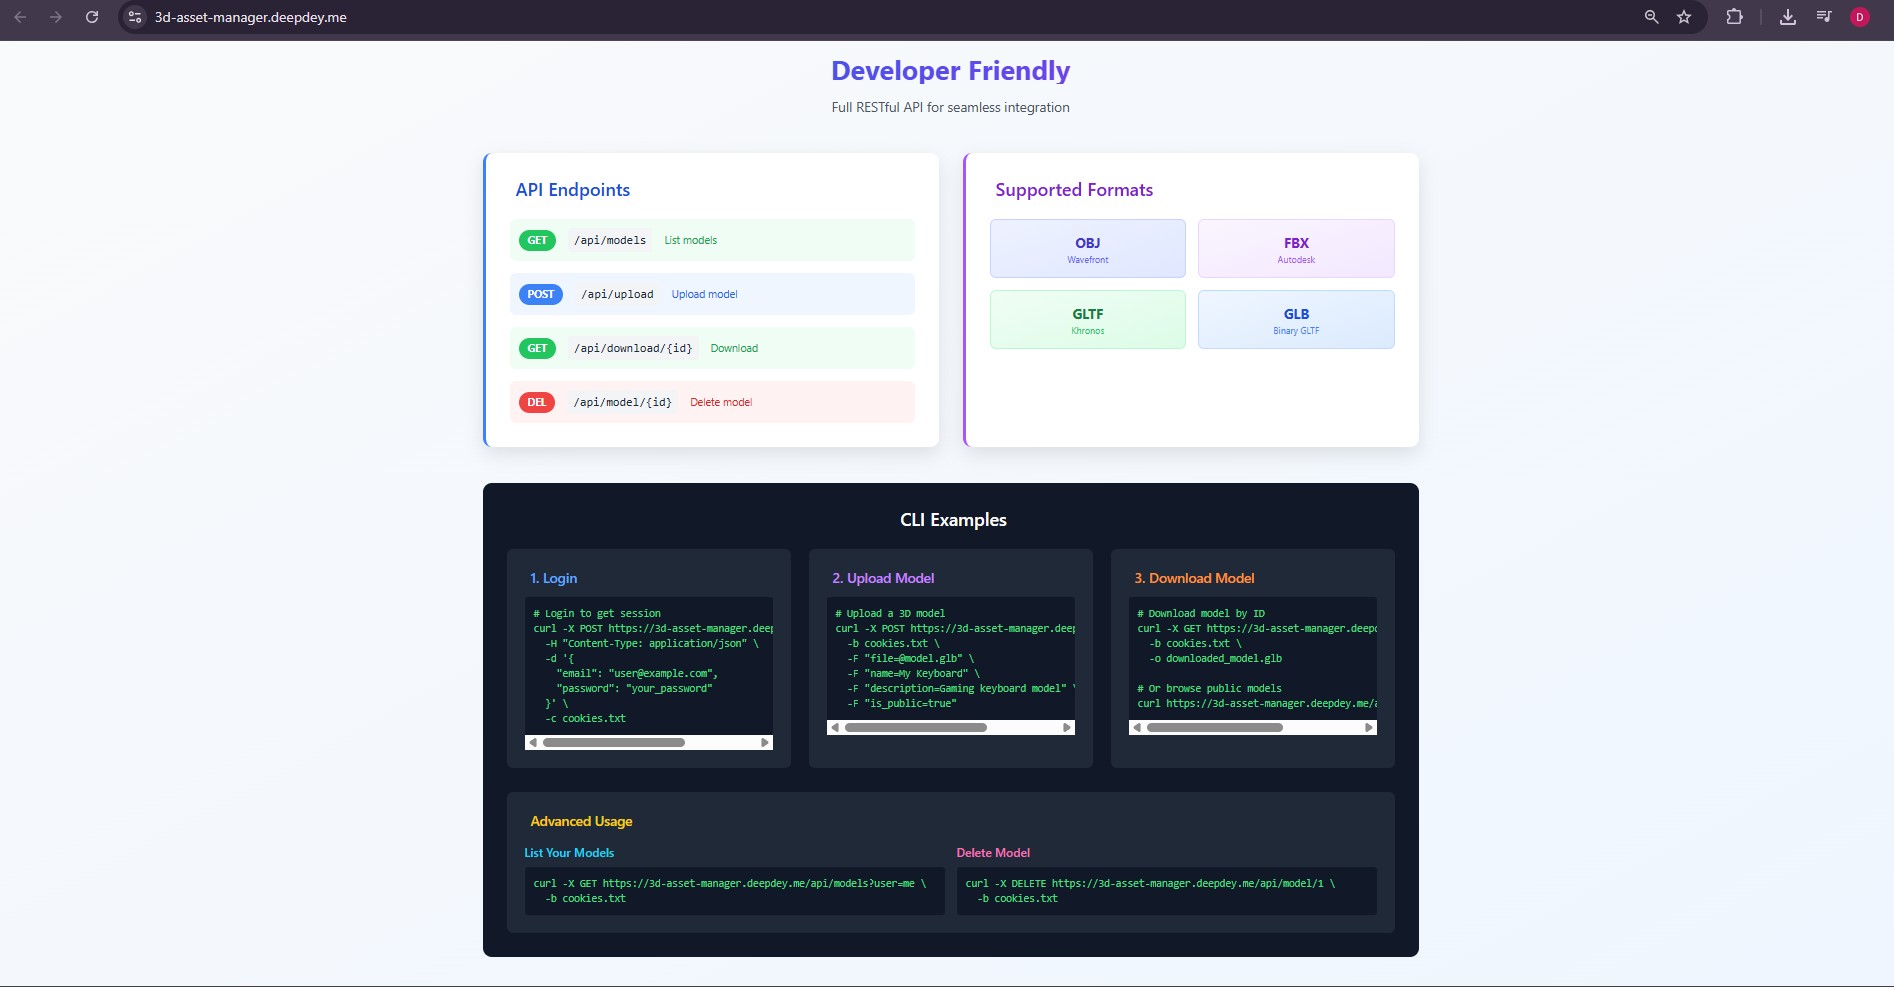Select the OBJ Wavefront format card

point(1087,248)
